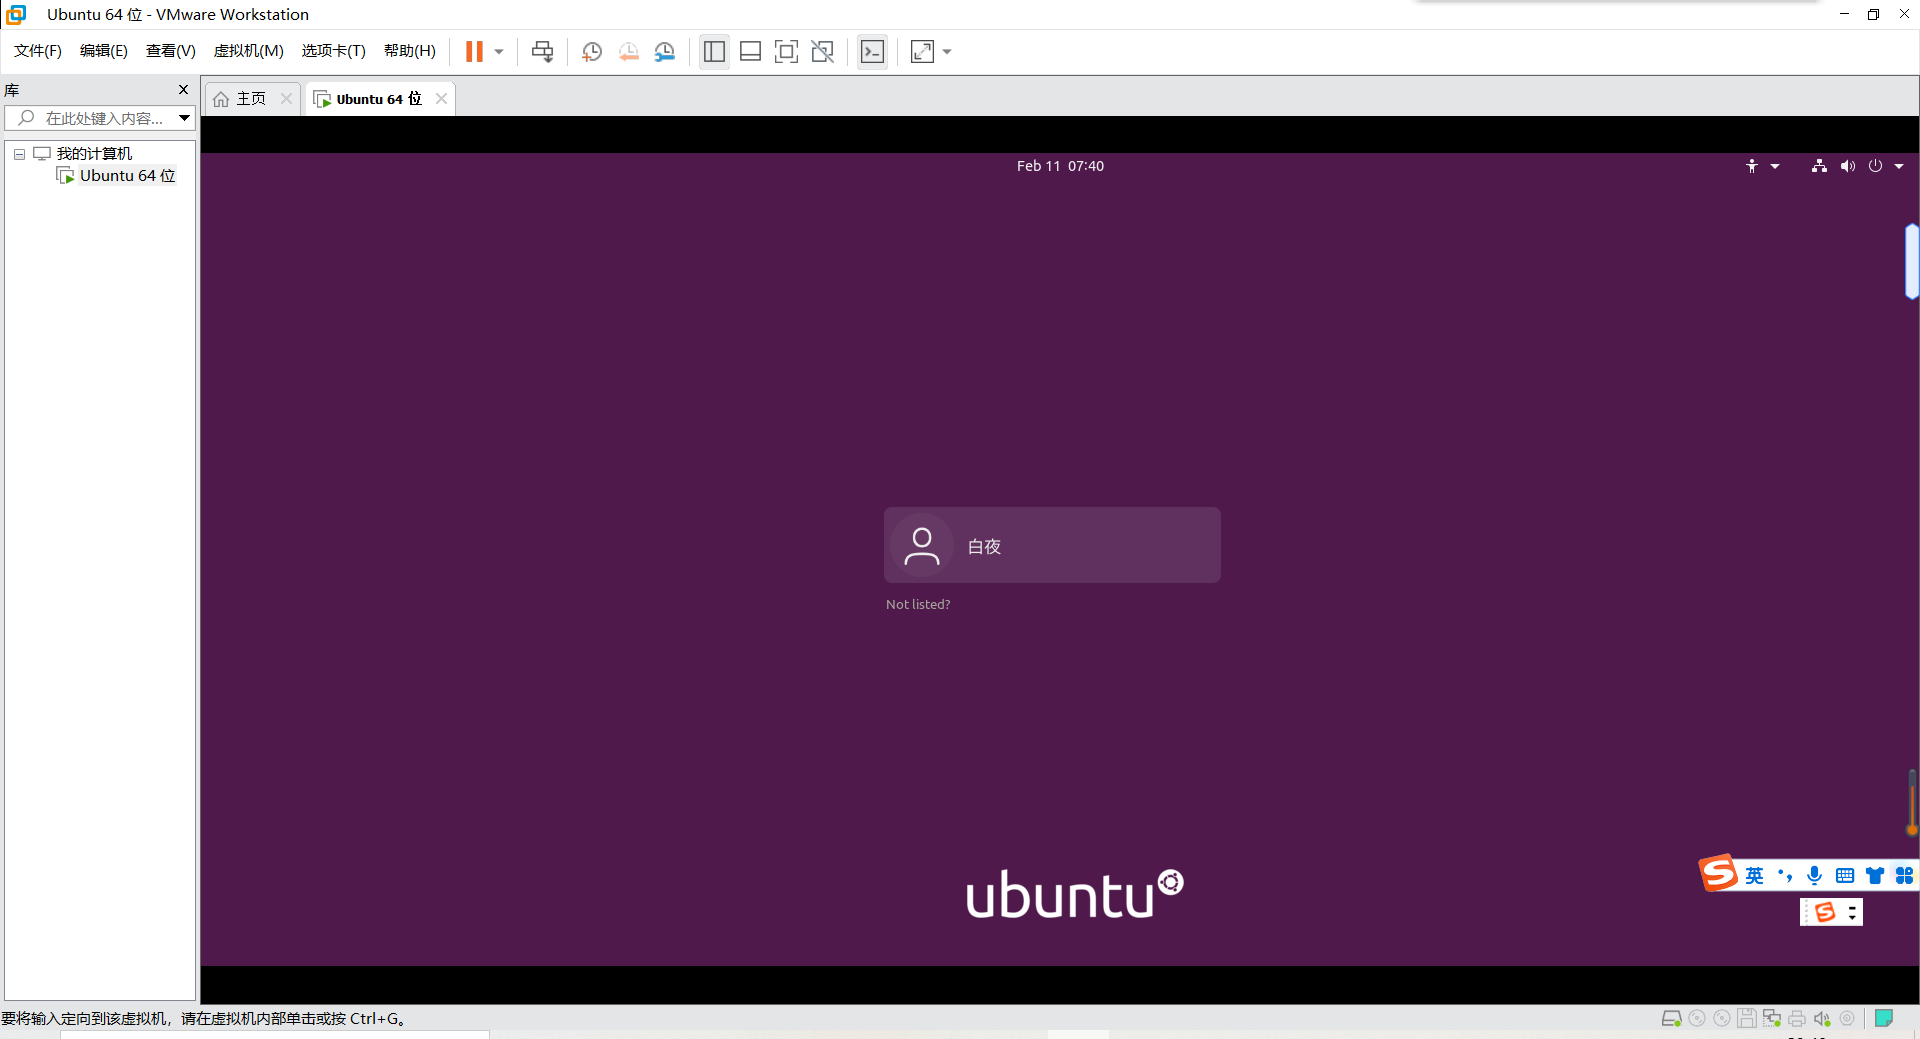The width and height of the screenshot is (1920, 1039).
Task: Open the power options dropdown beside Pause
Action: [499, 51]
